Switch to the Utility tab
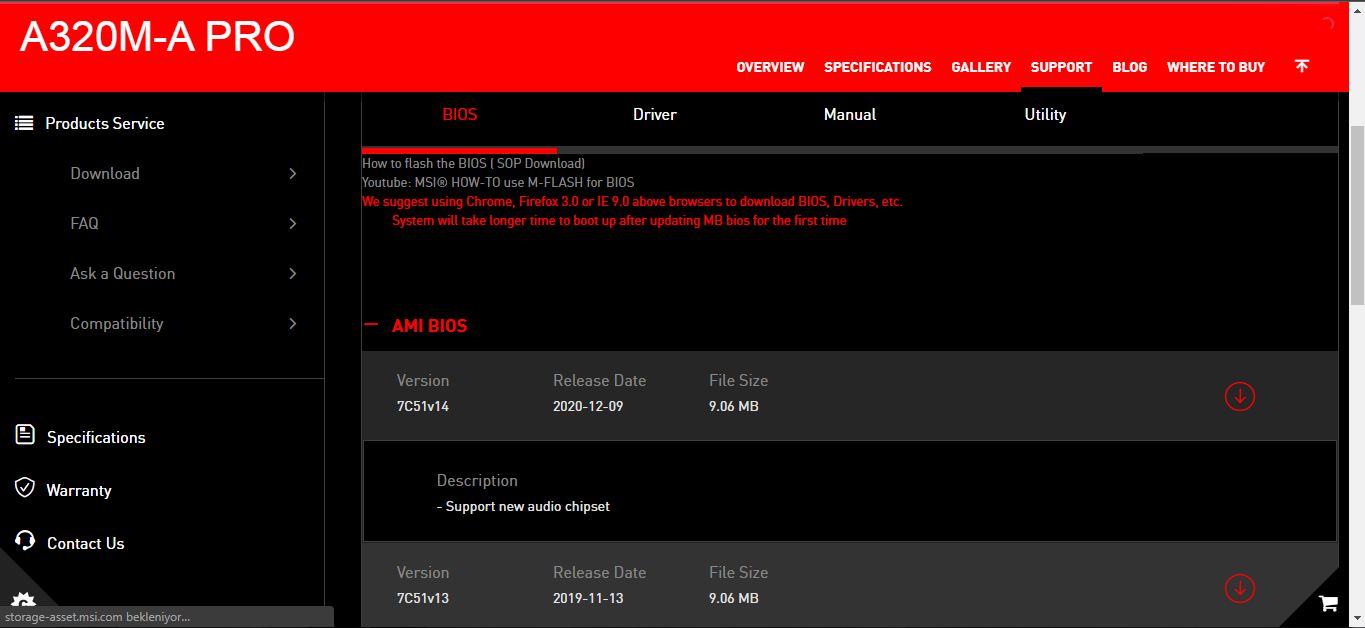 coord(1044,114)
